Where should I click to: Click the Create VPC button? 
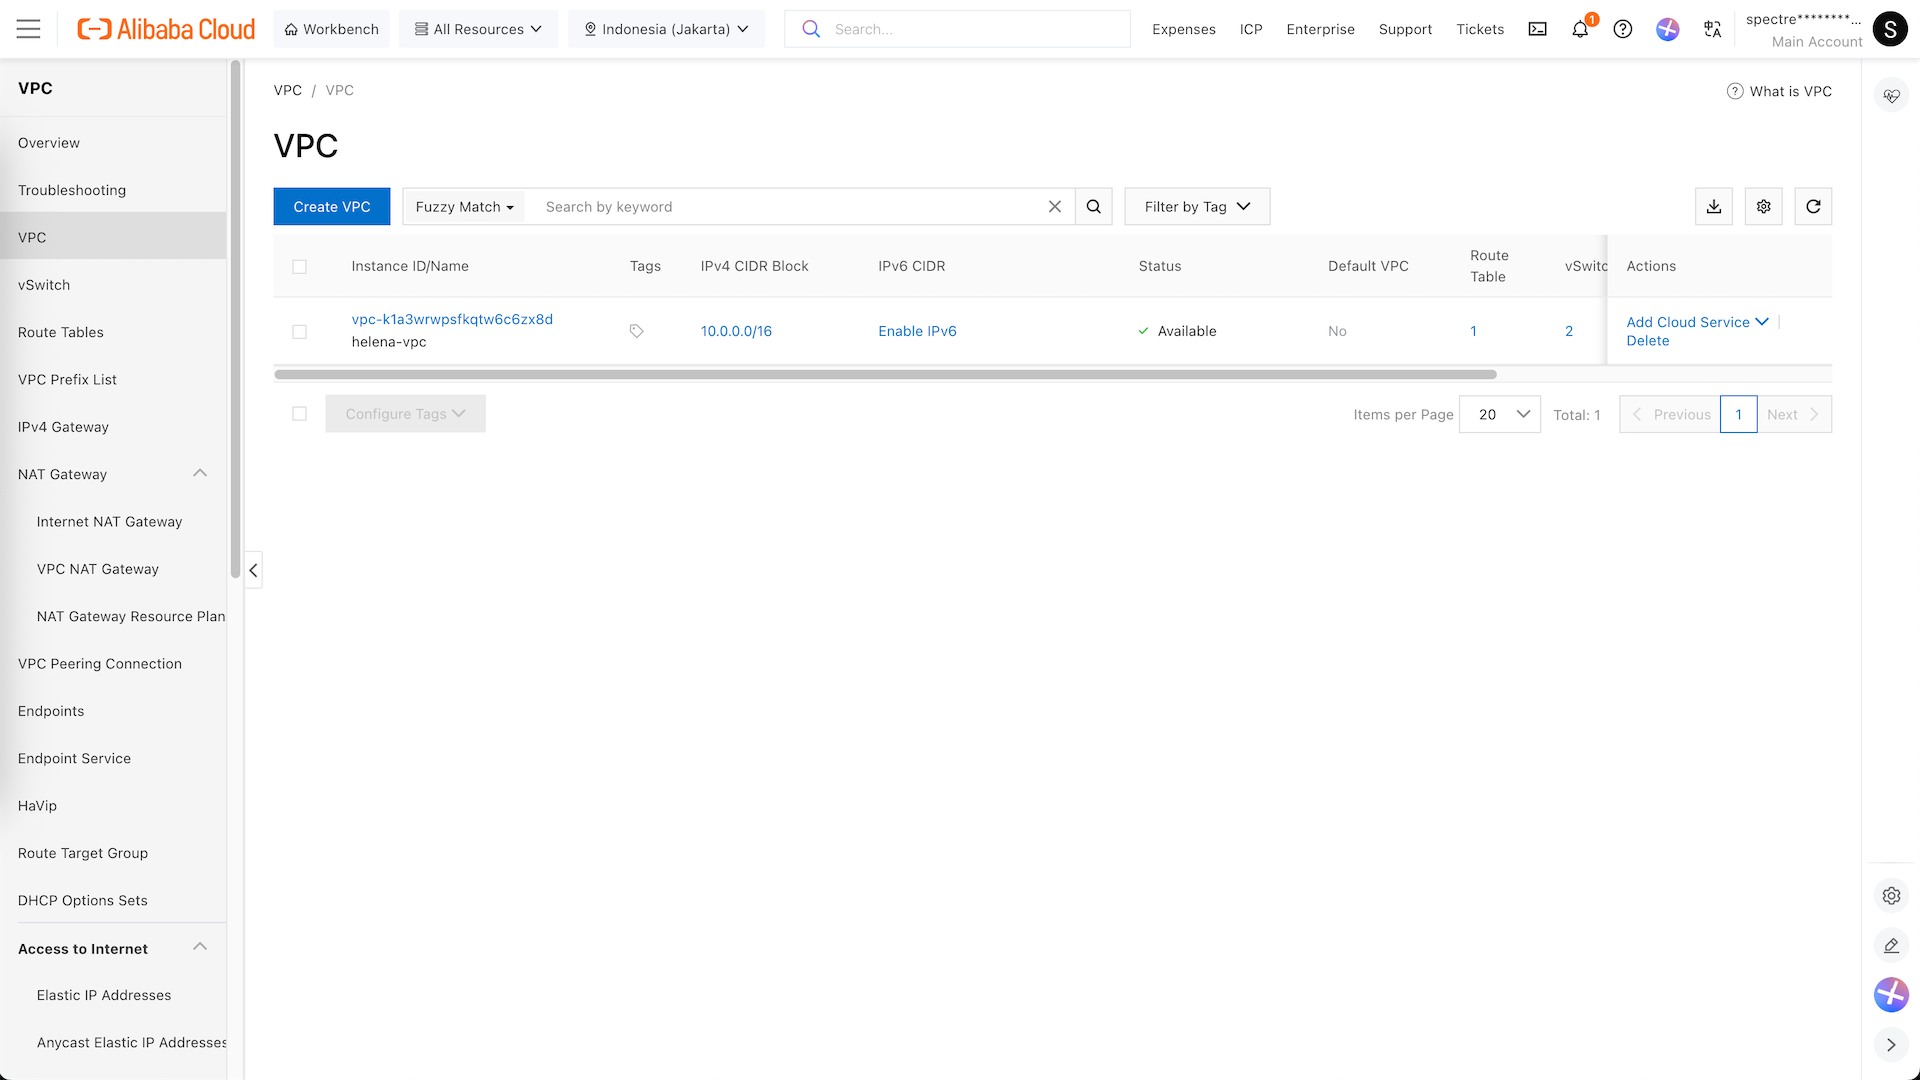[331, 206]
